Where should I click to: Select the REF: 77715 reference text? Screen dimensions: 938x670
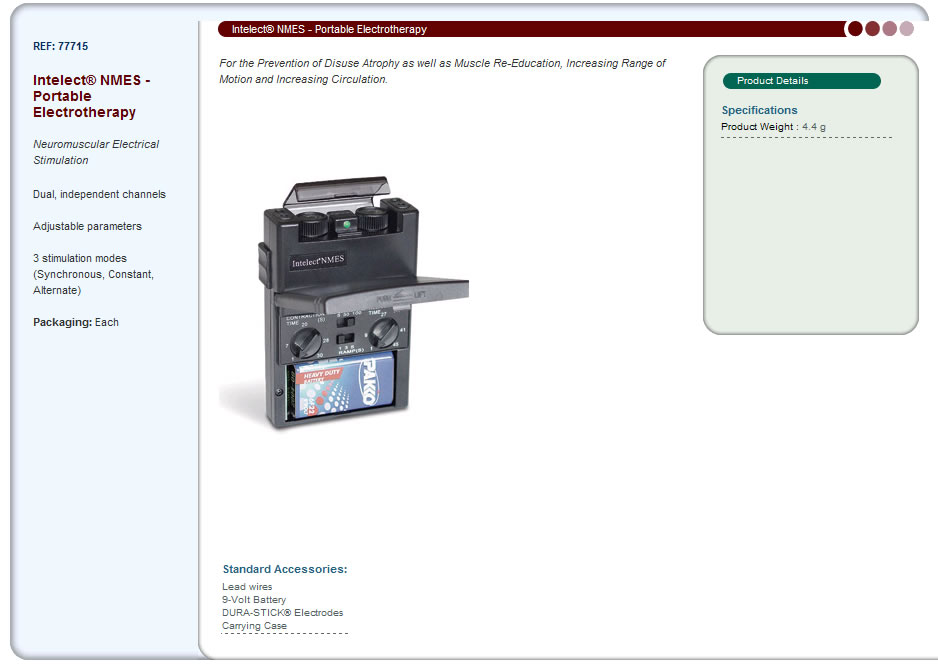coord(60,46)
